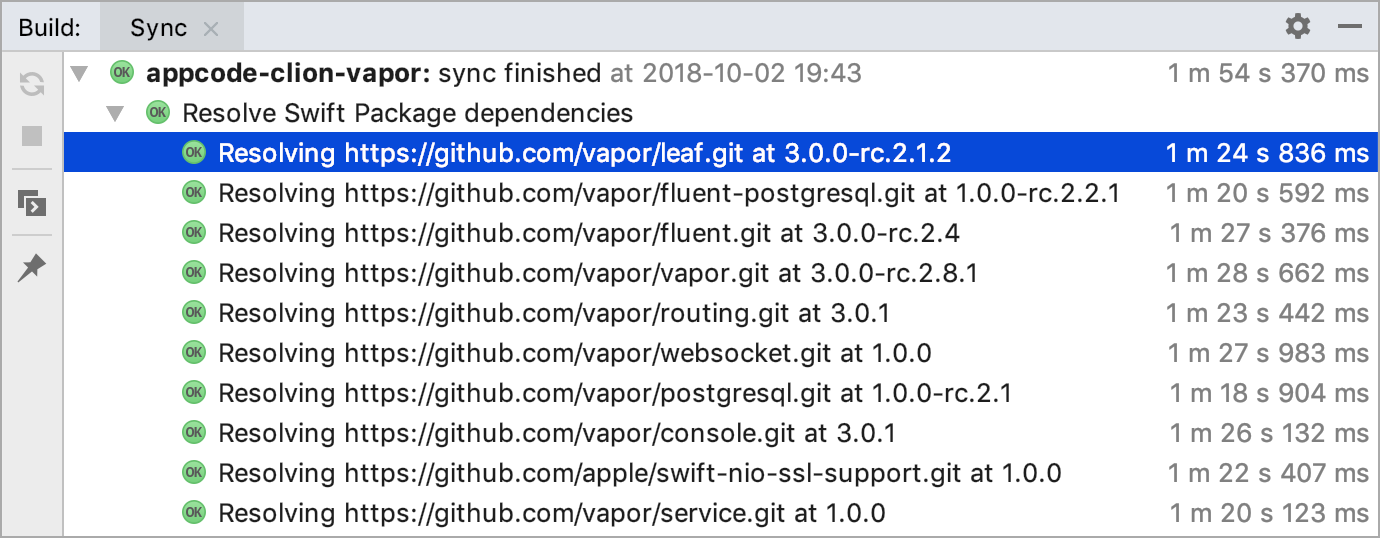Screen dimensions: 1380x538
Task: Collapse the appcode-clion-vapor root node
Action: tap(81, 73)
